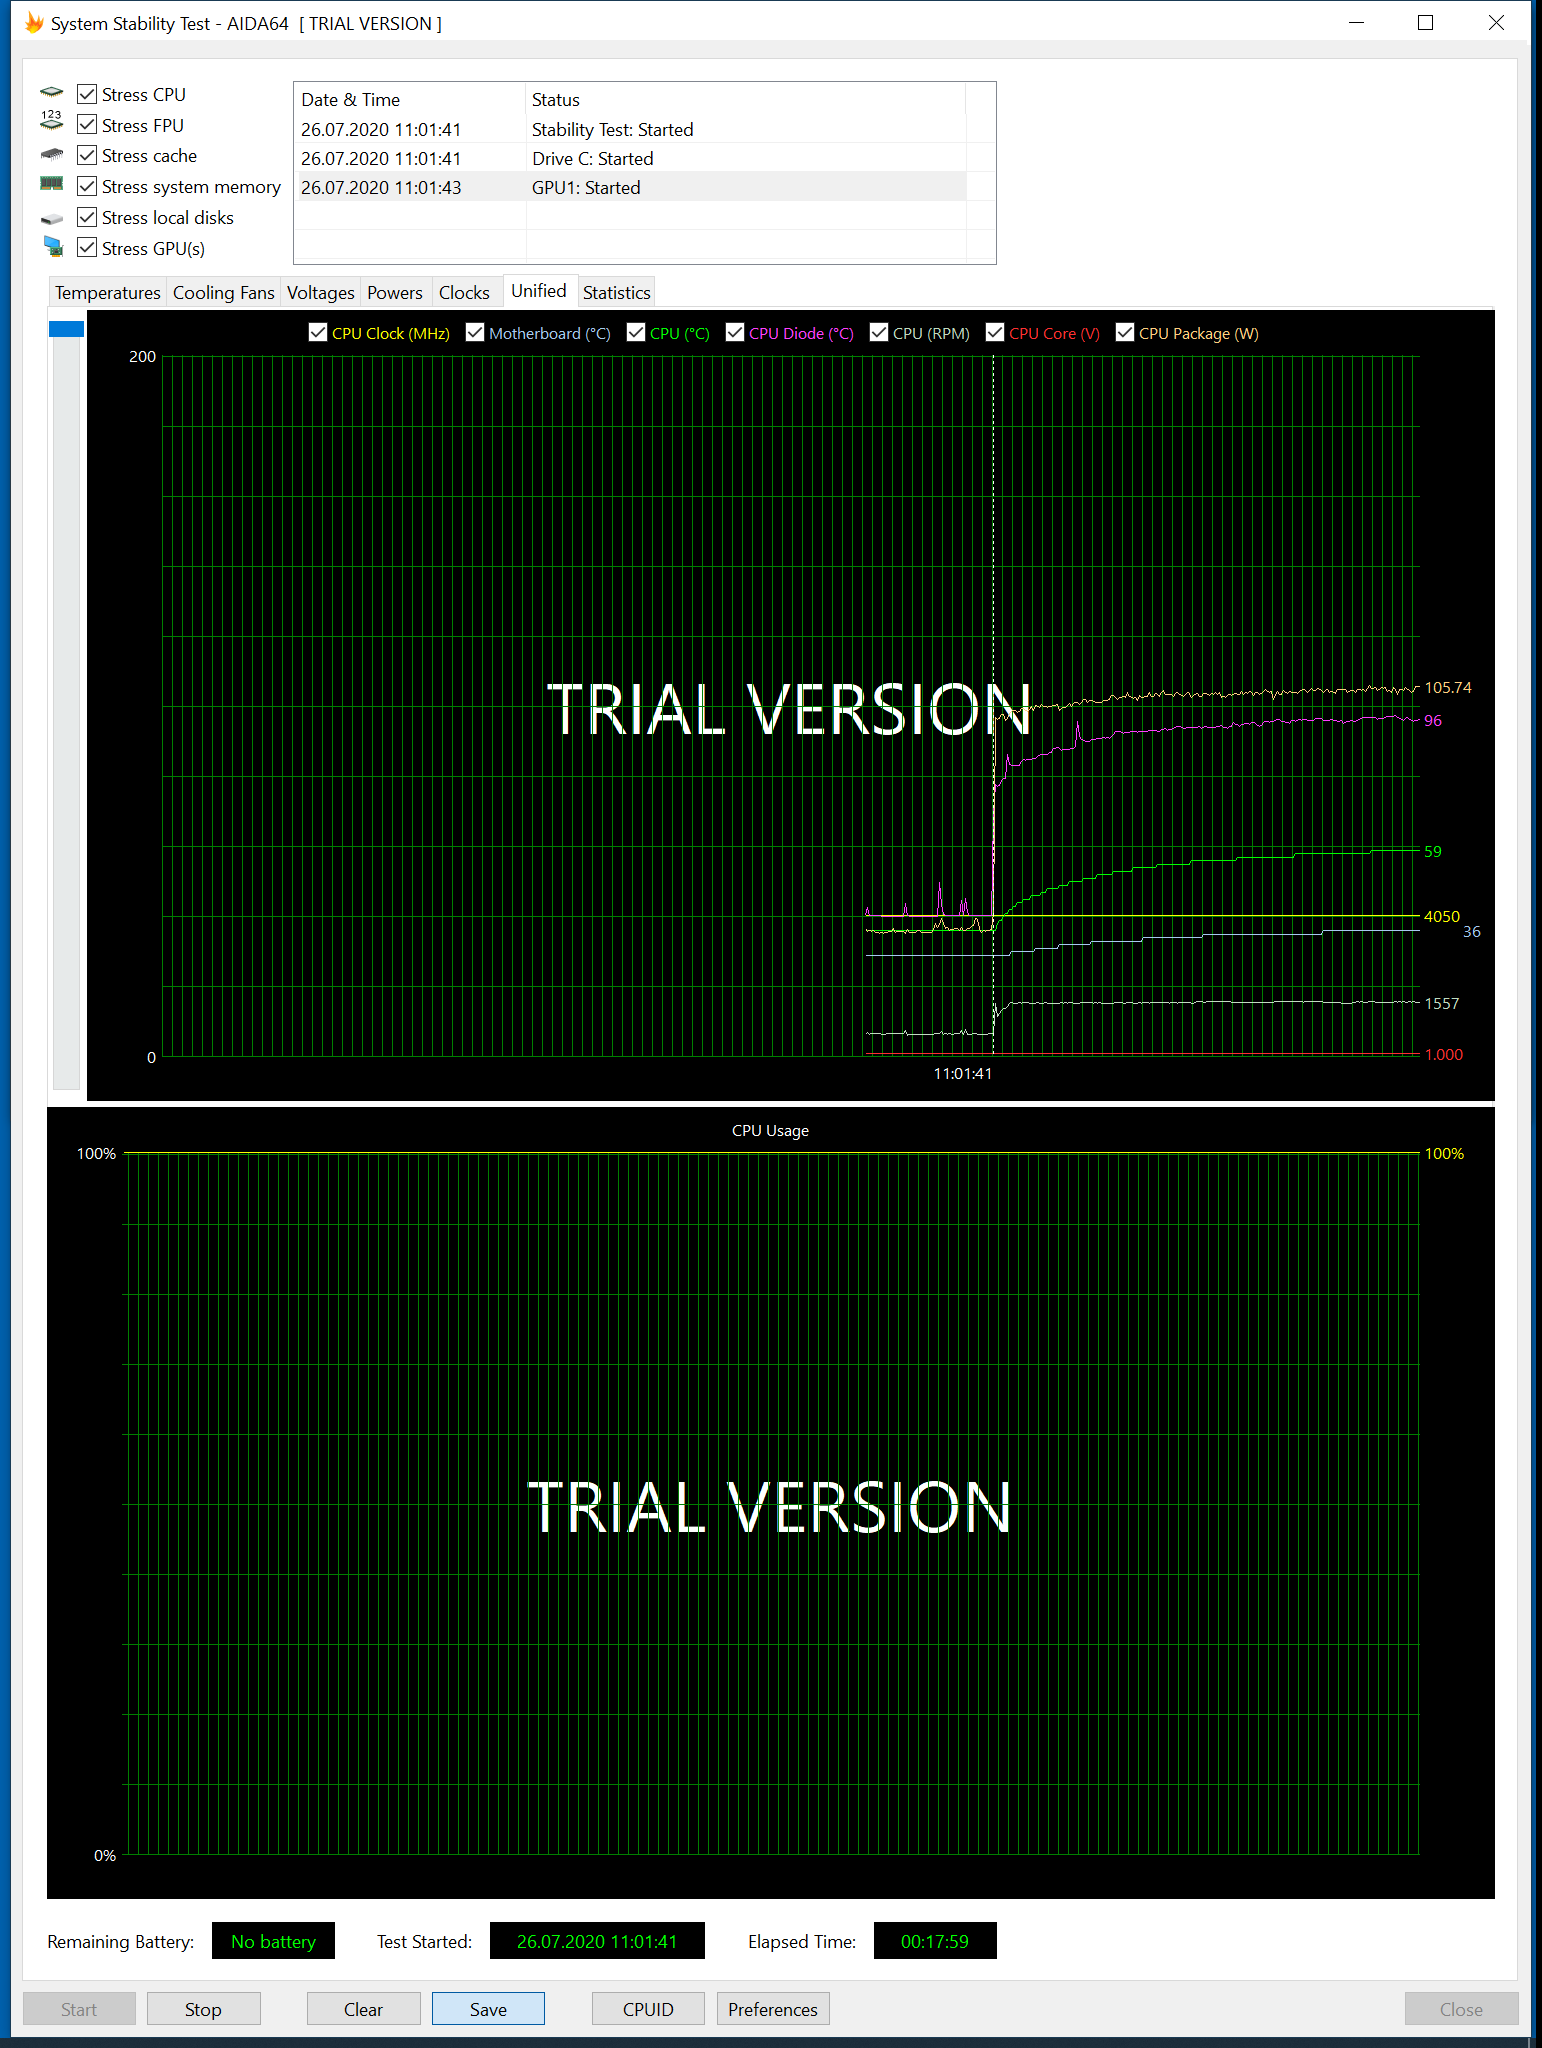Disable Stress cache option
The image size is (1542, 2048).
coord(87,155)
